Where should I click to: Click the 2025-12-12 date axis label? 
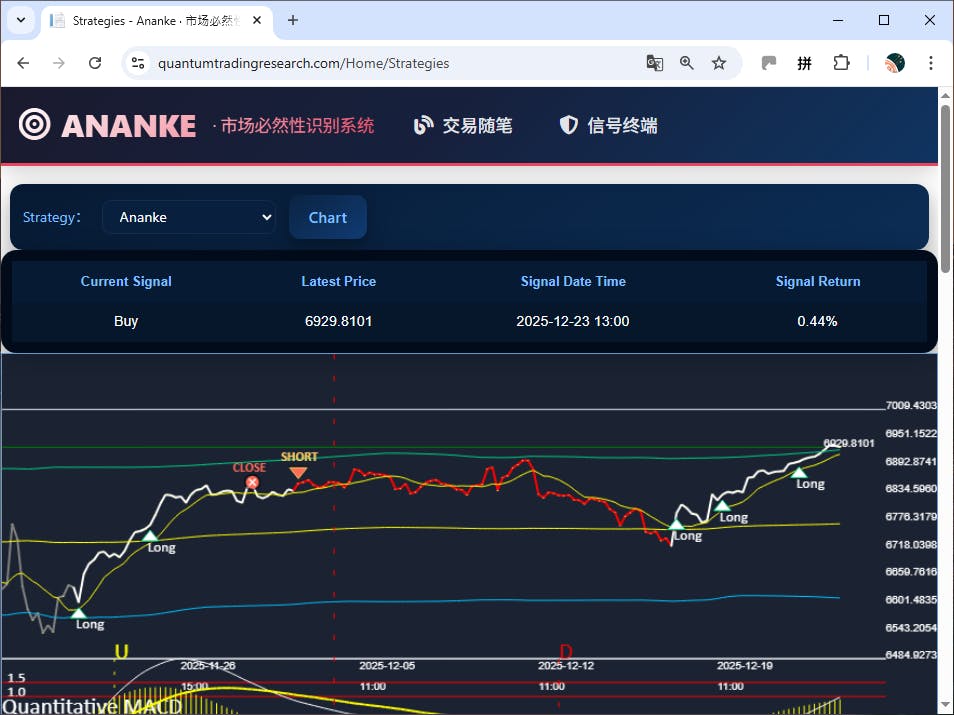coord(566,666)
